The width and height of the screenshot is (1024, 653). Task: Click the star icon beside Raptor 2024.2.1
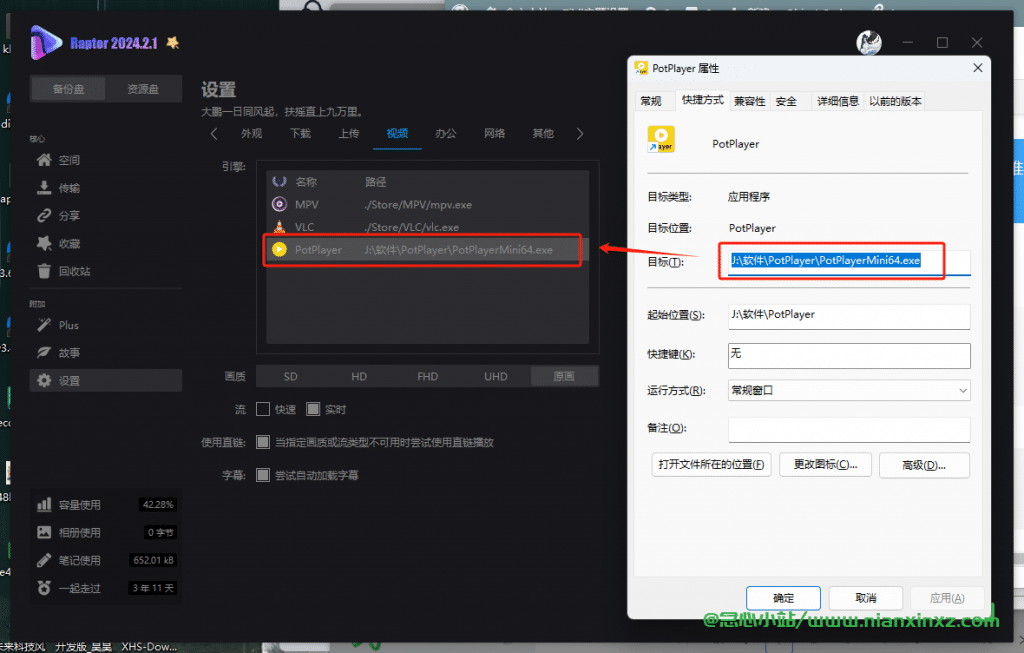pyautogui.click(x=172, y=43)
